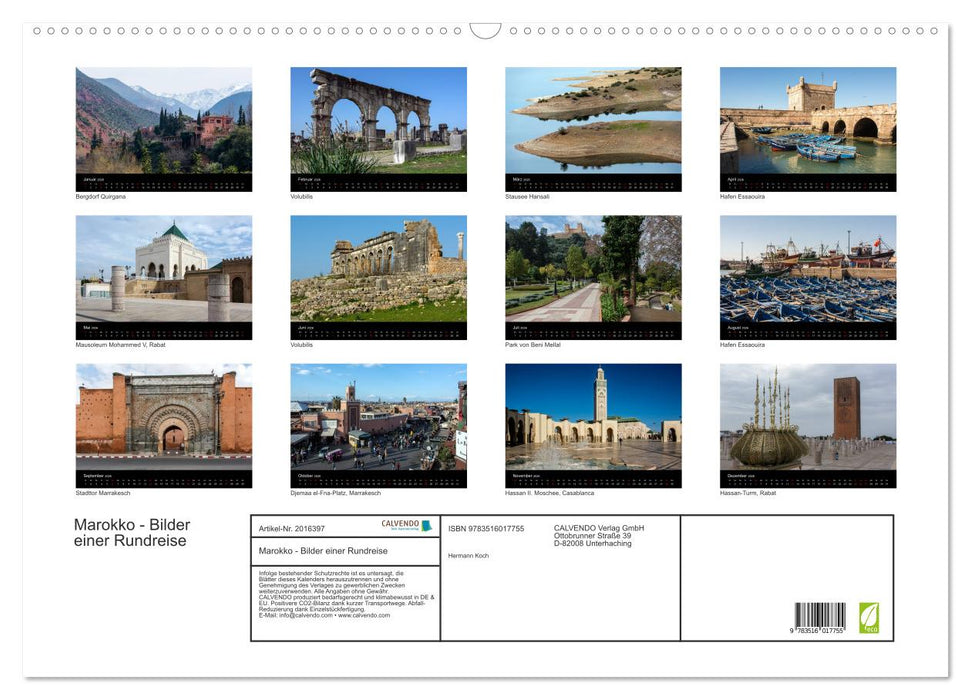Click the Hassan-Turm, Rabat December photo

807,424
